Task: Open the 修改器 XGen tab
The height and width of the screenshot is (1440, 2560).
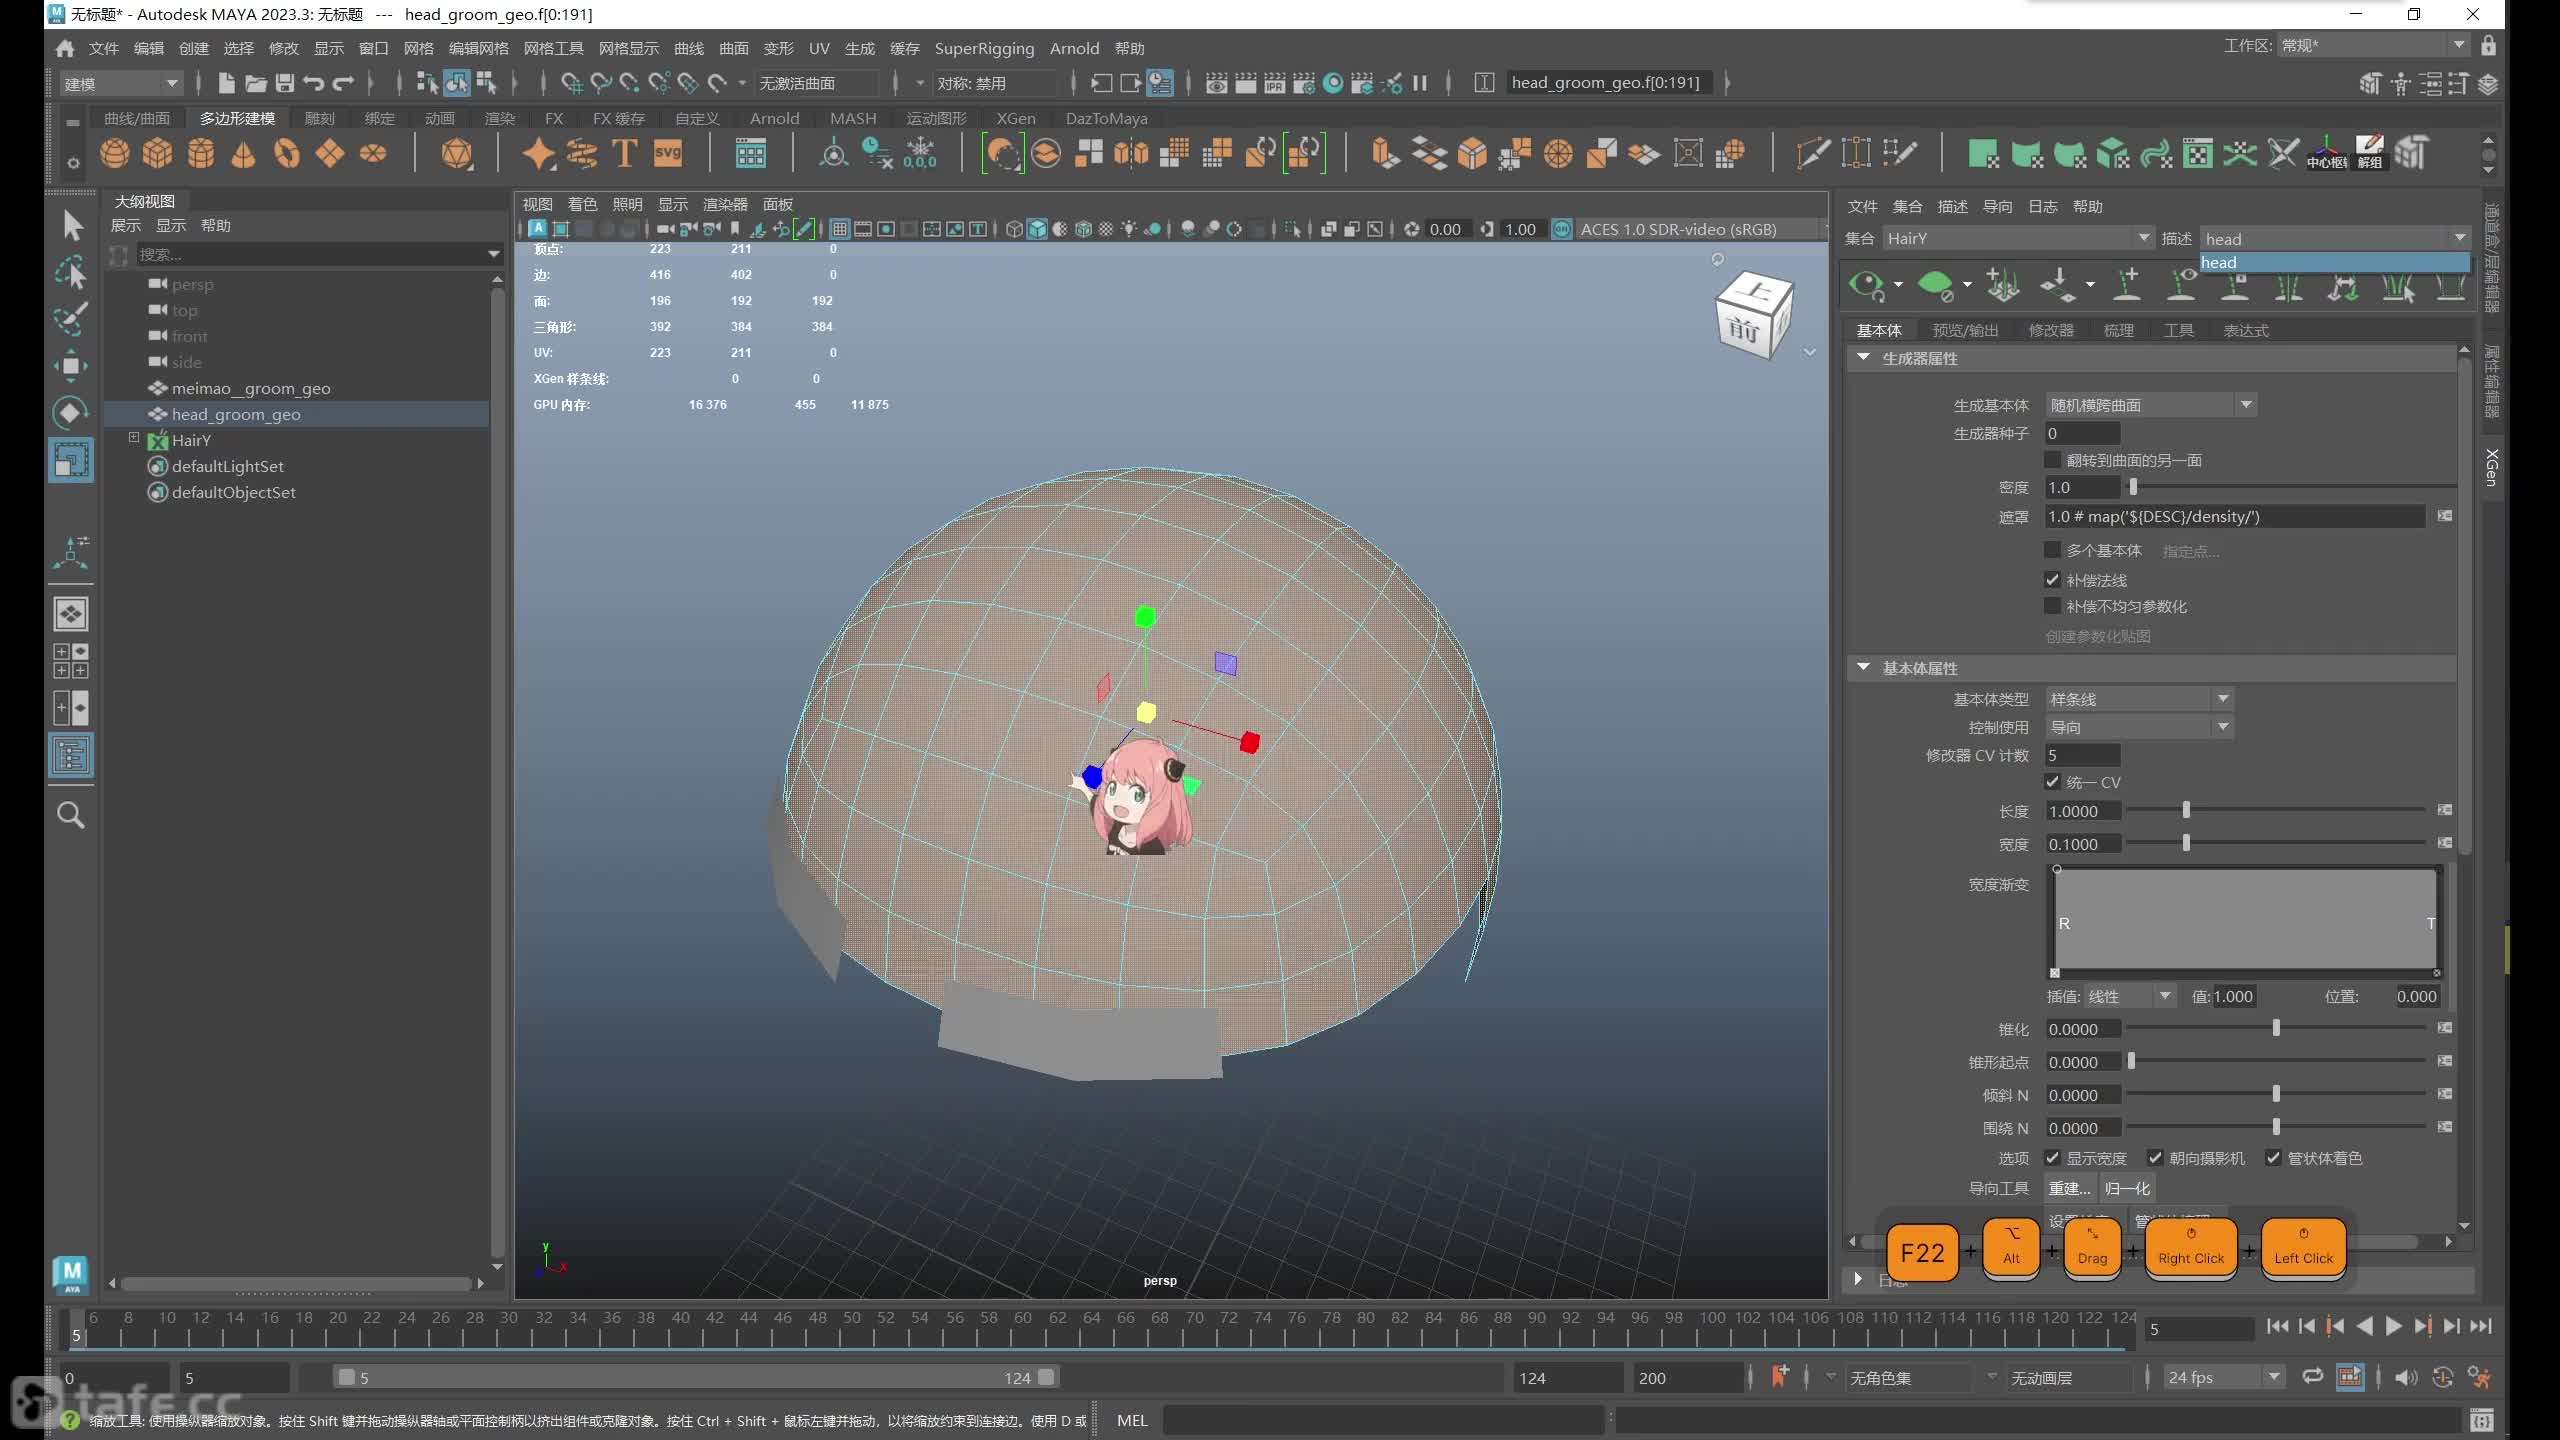Action: 2051,330
